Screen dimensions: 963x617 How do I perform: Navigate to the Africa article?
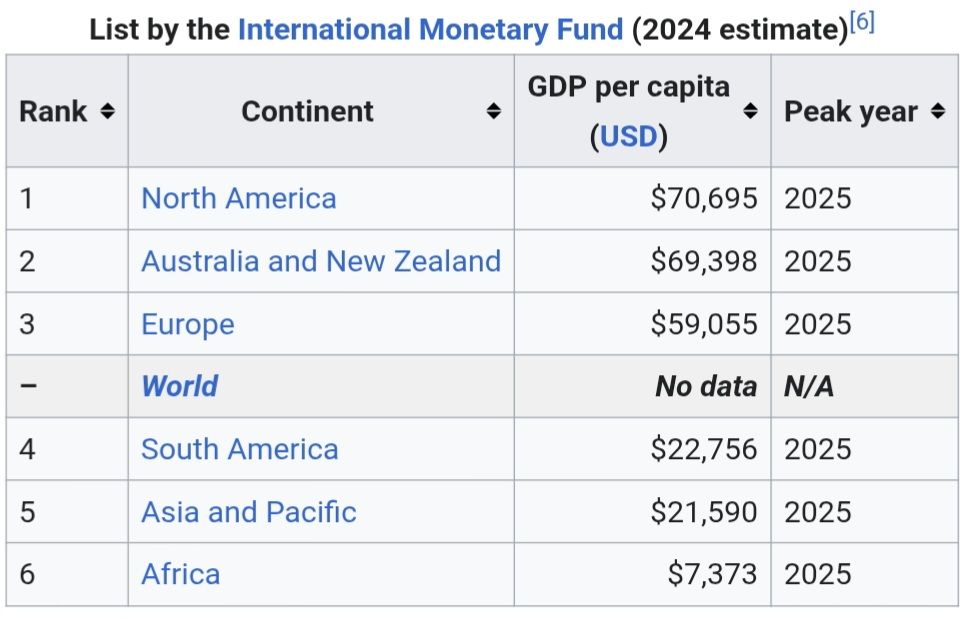coord(180,574)
